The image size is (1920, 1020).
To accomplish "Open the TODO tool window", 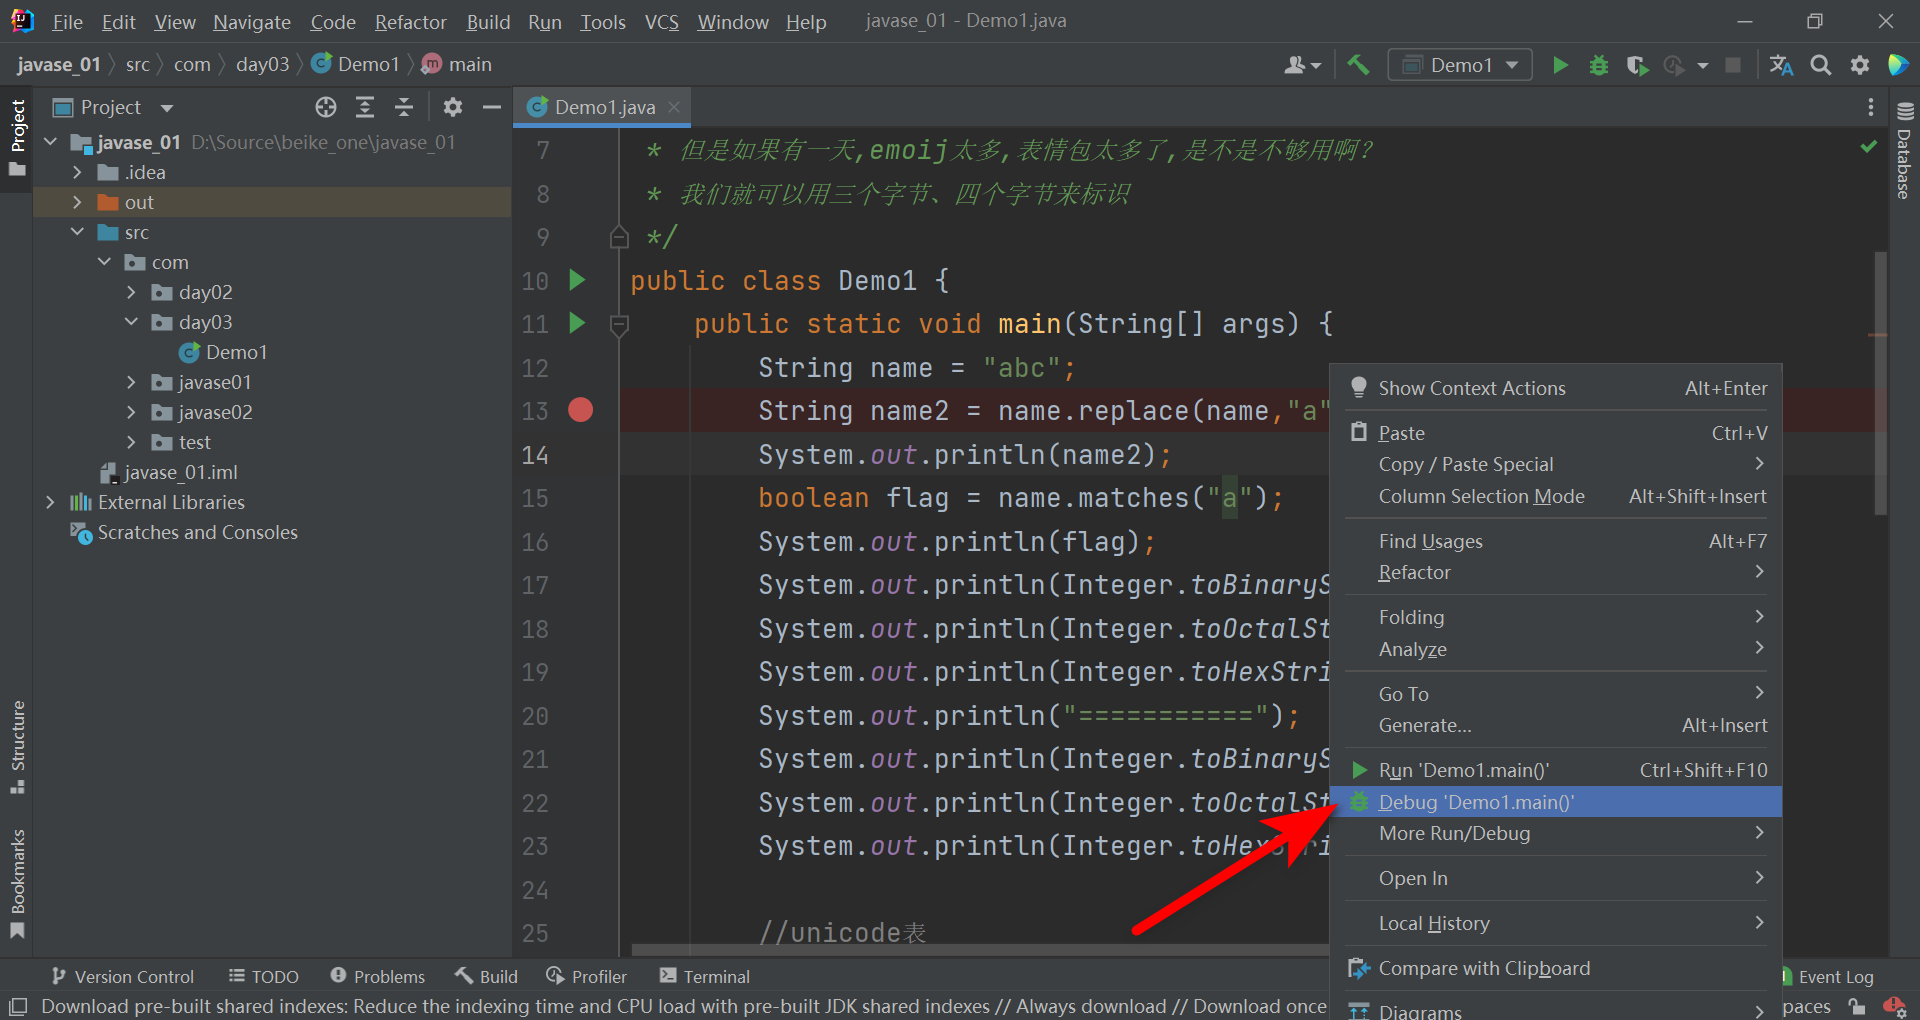I will tap(264, 976).
